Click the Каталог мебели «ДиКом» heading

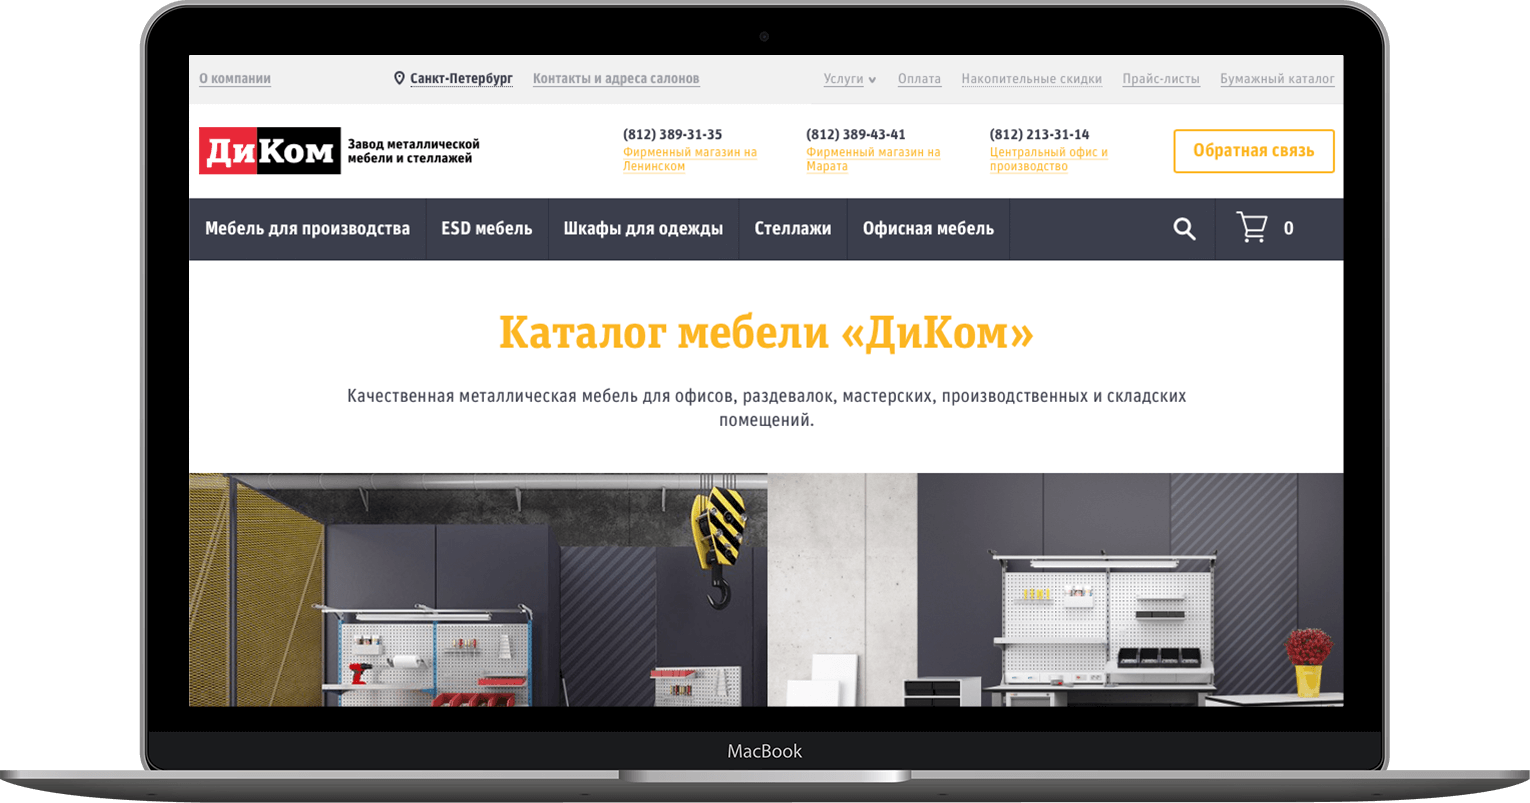pyautogui.click(x=766, y=333)
